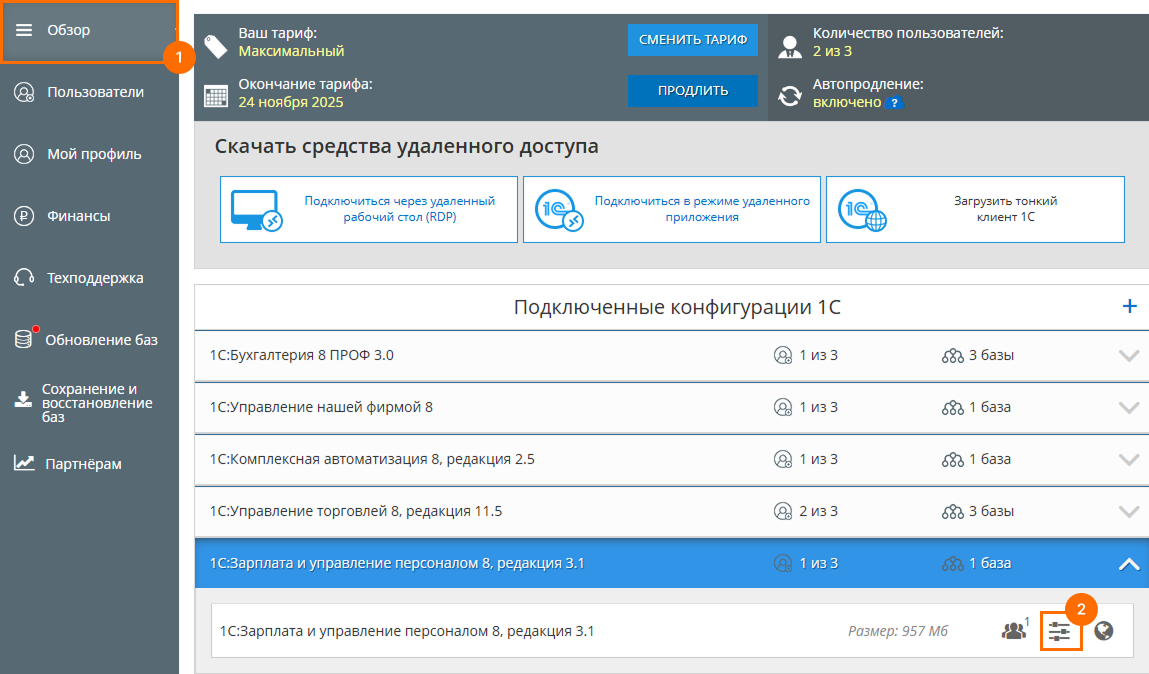Open settings sliders icon for Зарплата database
The width and height of the screenshot is (1149, 674).
[x=1061, y=630]
